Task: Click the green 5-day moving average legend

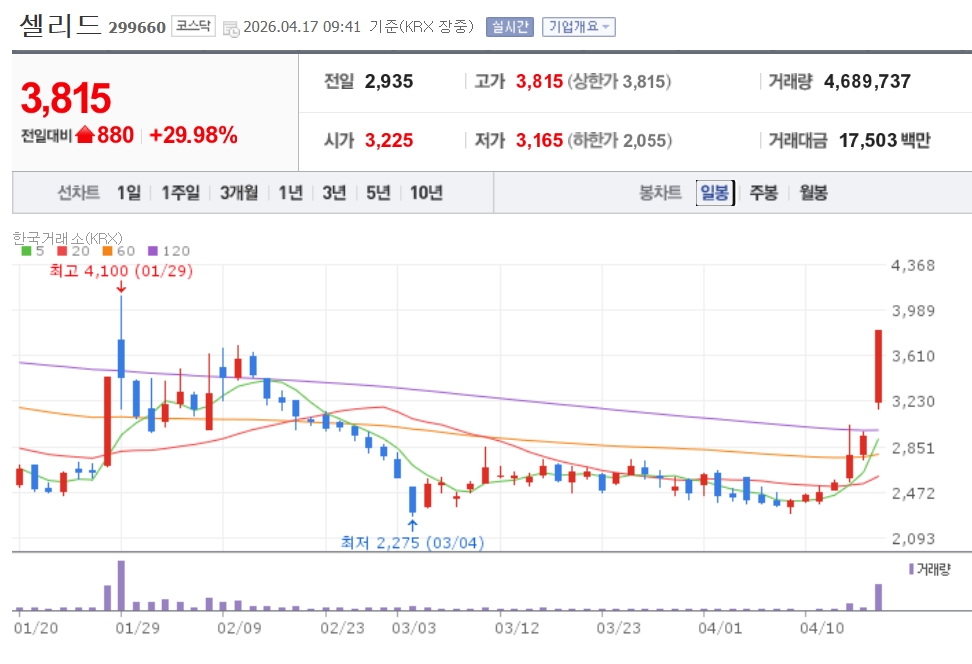Action: pos(33,251)
